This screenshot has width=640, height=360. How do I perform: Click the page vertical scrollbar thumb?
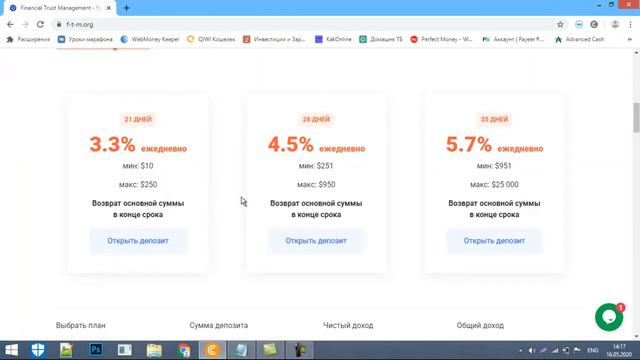[x=636, y=118]
